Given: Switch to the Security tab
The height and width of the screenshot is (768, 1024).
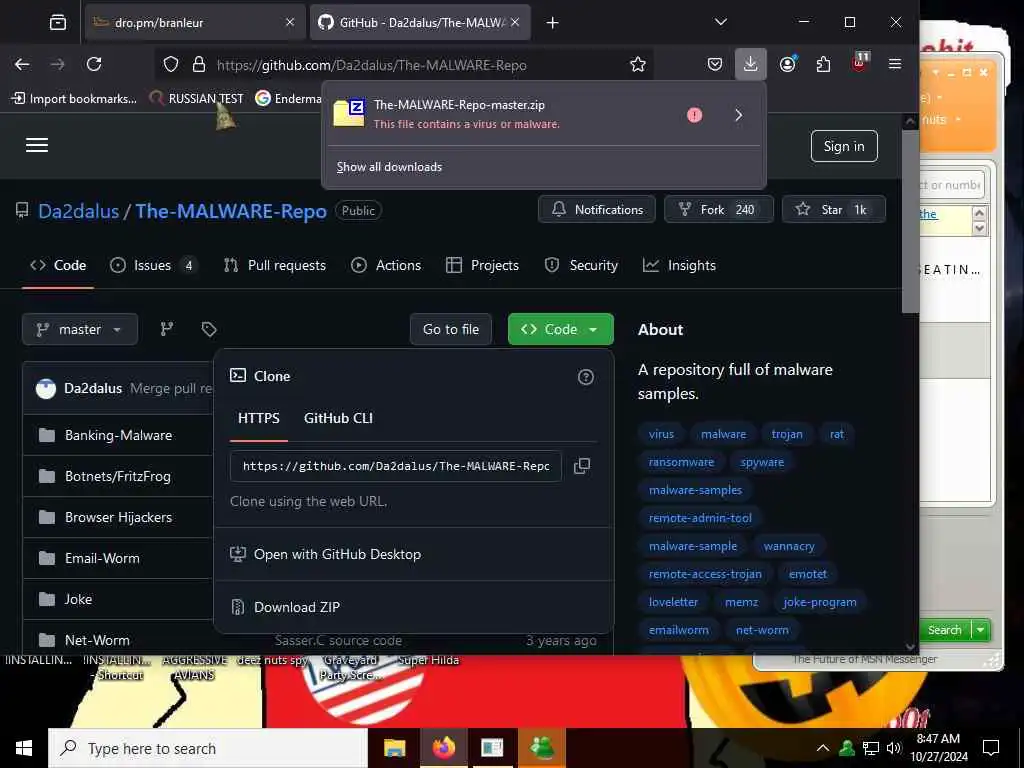Looking at the screenshot, I should tap(581, 265).
